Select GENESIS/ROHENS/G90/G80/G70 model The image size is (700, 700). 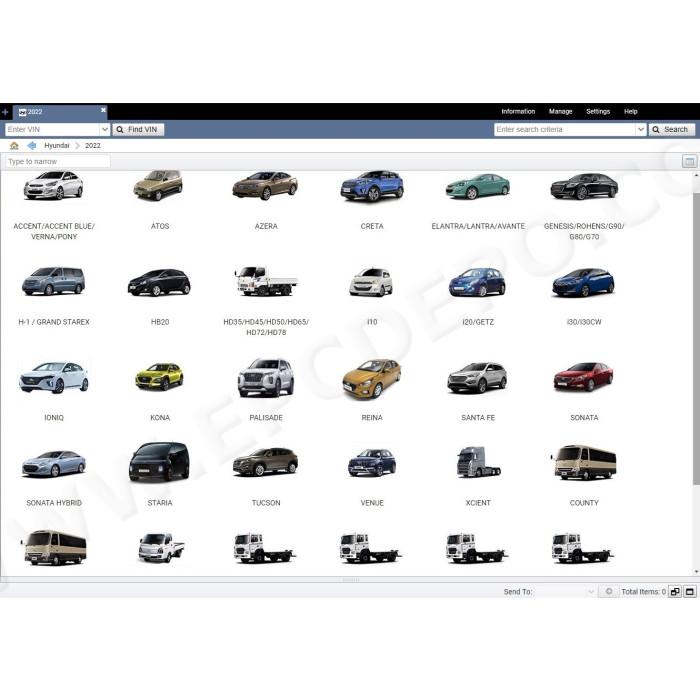(584, 206)
